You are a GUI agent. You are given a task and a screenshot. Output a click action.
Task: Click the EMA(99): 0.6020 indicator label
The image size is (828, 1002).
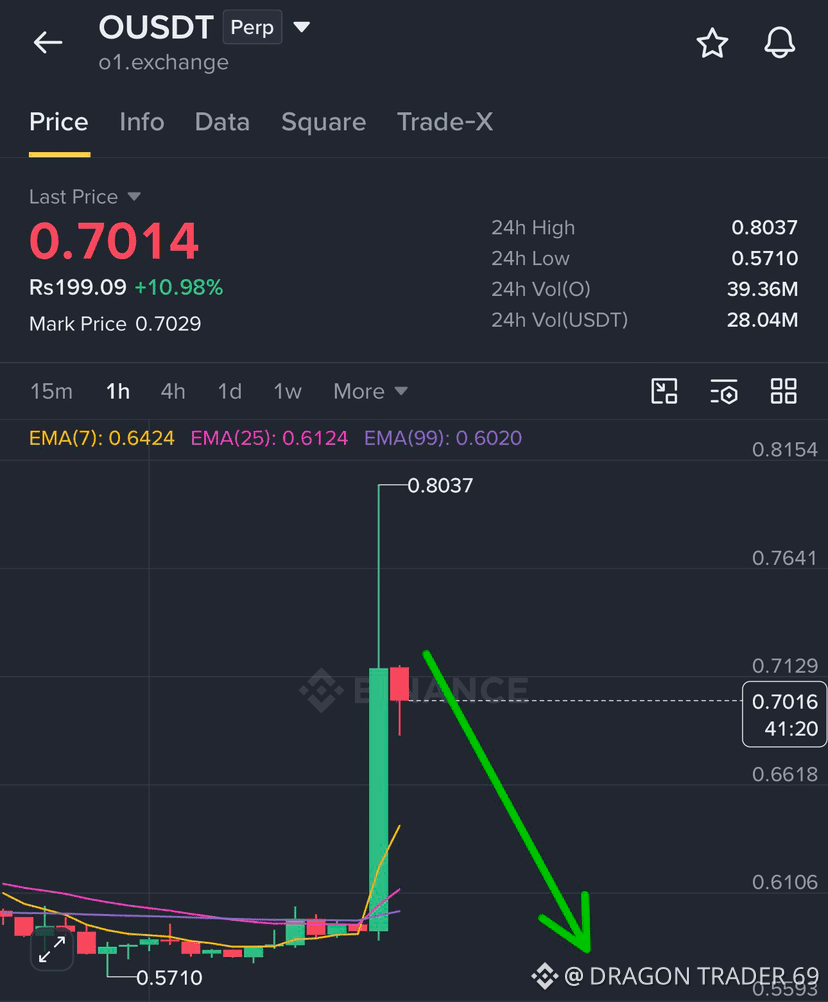(443, 438)
